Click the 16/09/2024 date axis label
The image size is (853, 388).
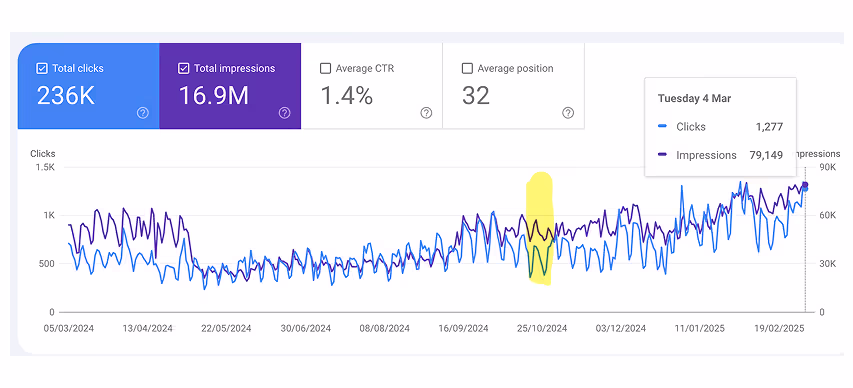pos(463,329)
